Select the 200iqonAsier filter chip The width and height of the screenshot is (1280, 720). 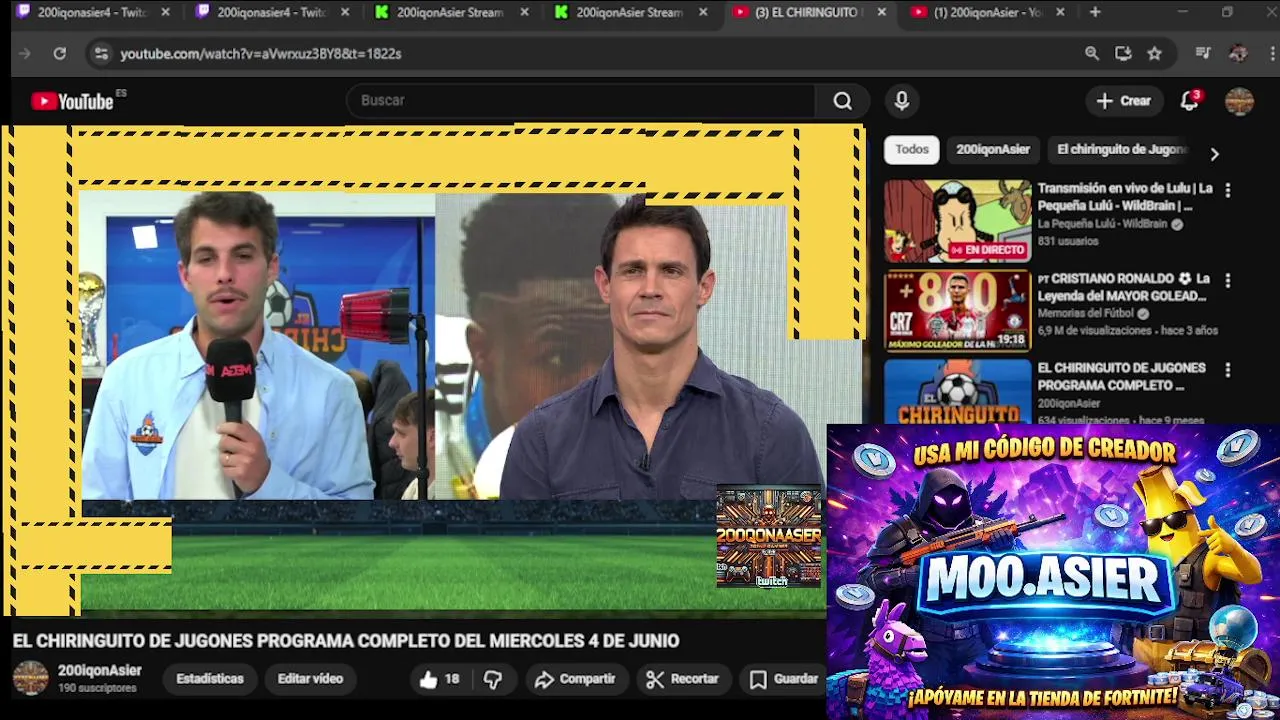tap(993, 149)
